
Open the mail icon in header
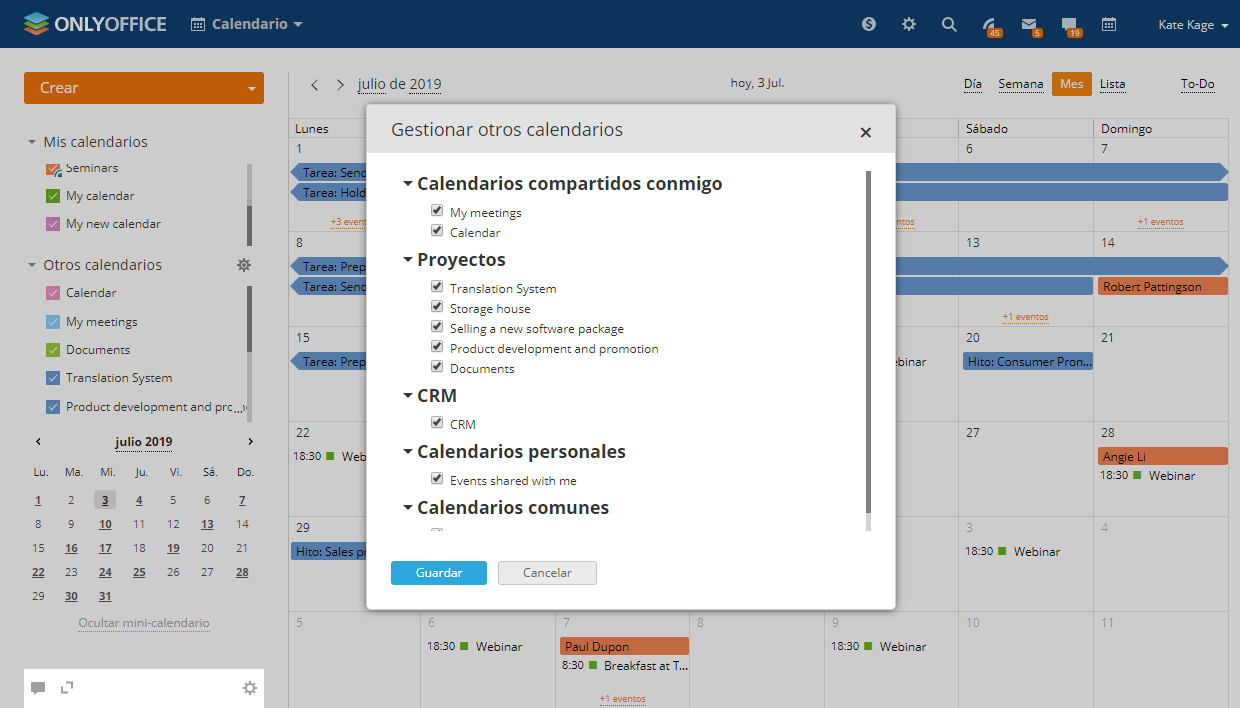[1029, 24]
